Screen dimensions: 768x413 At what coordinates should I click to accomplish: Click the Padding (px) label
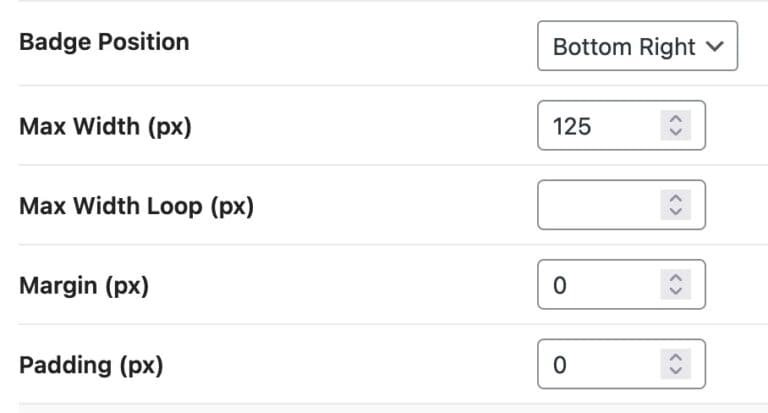click(x=91, y=365)
